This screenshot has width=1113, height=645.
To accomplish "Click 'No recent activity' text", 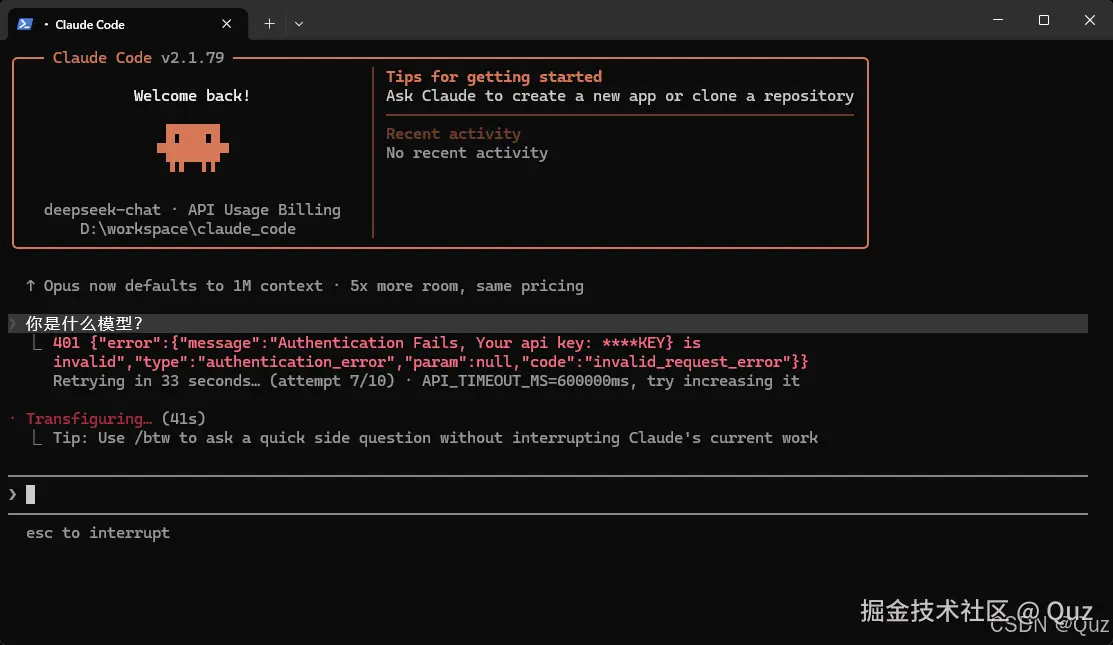I will 467,153.
